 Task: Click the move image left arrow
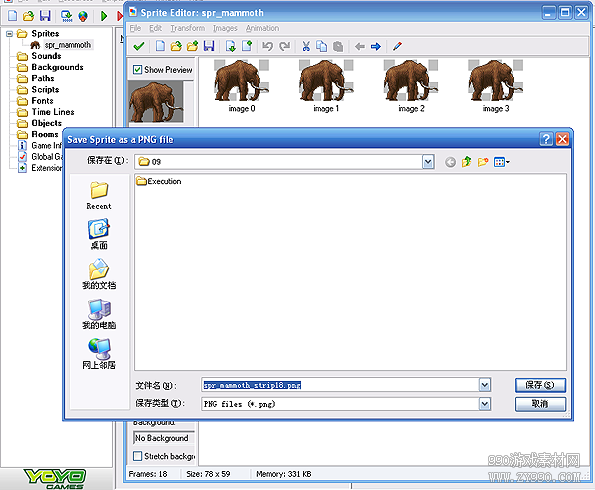click(x=360, y=47)
